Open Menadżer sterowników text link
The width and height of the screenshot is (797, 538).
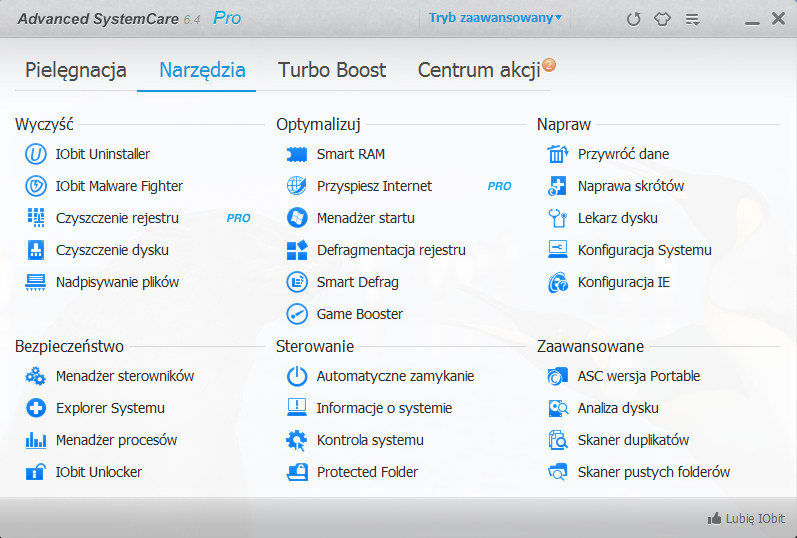click(x=125, y=376)
